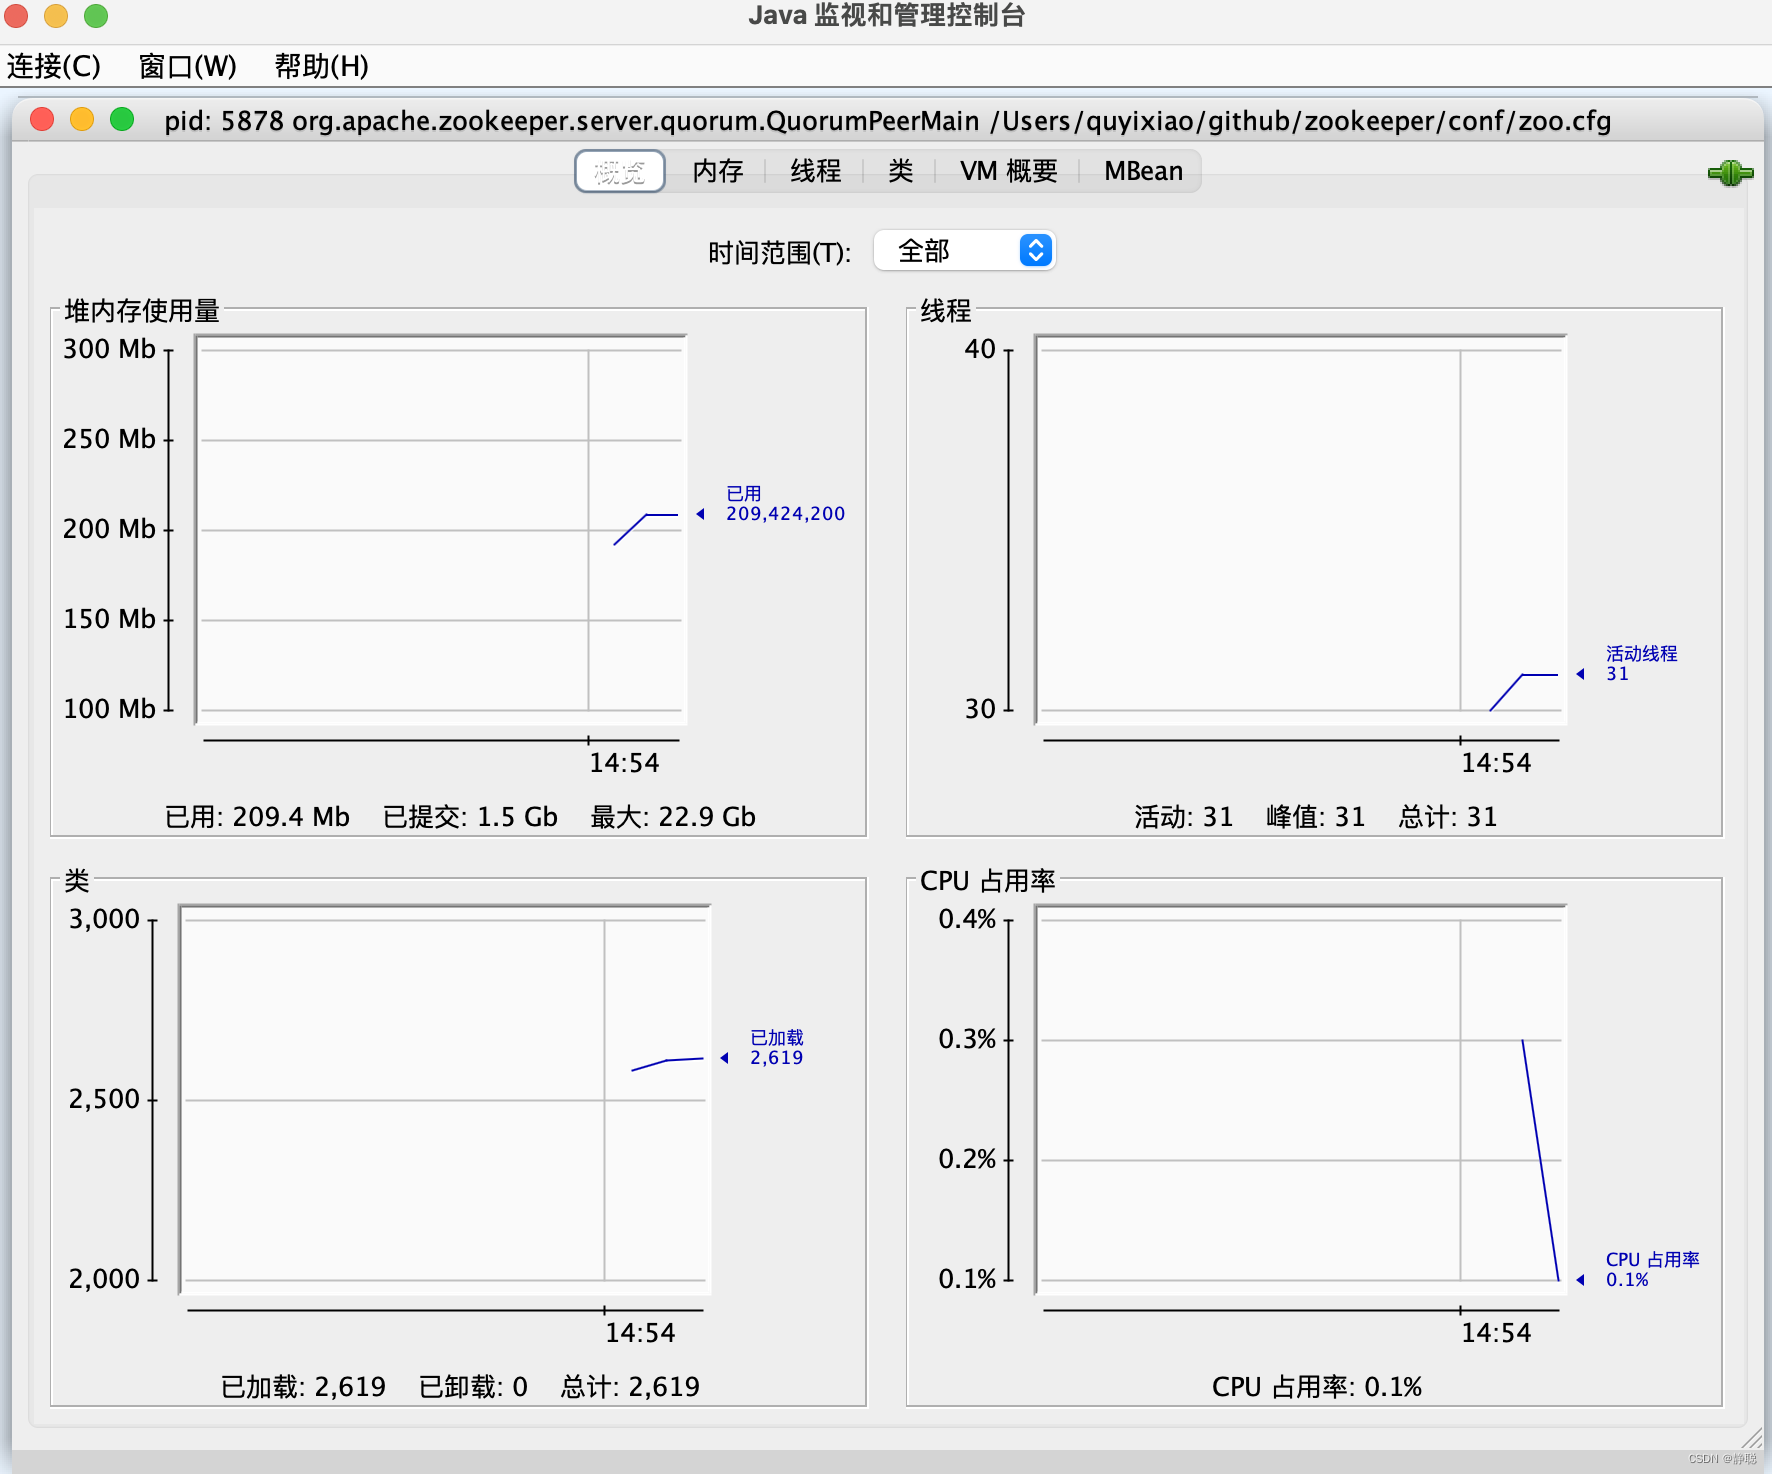Image resolution: width=1772 pixels, height=1474 pixels.
Task: Open the 帮助(H) menu
Action: [322, 66]
